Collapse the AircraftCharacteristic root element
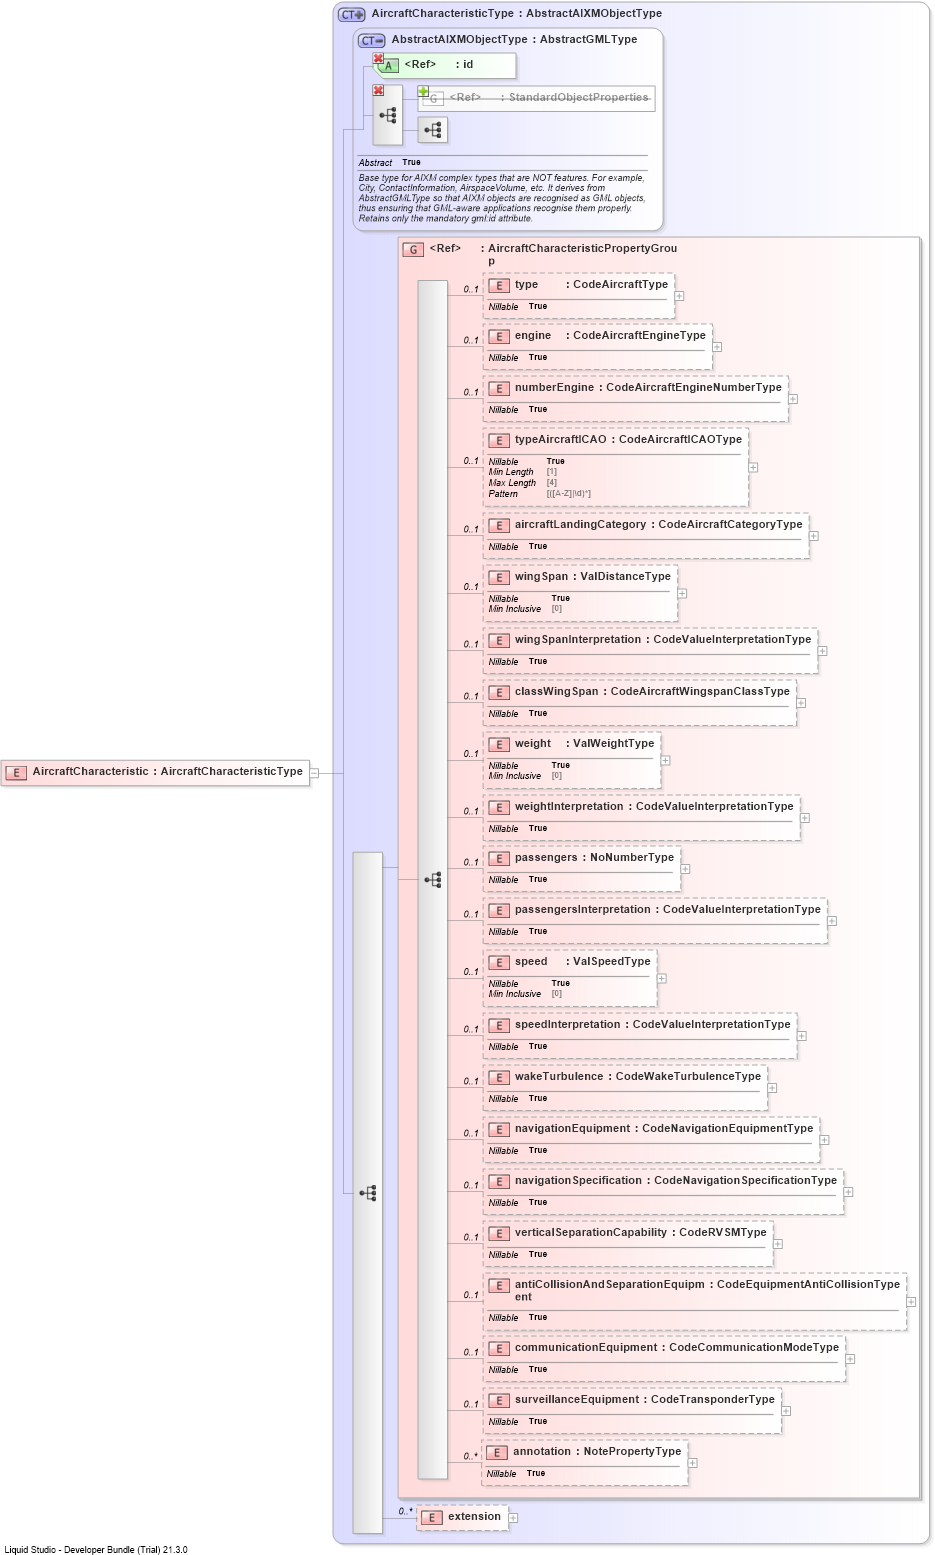The width and height of the screenshot is (935, 1555). point(314,773)
